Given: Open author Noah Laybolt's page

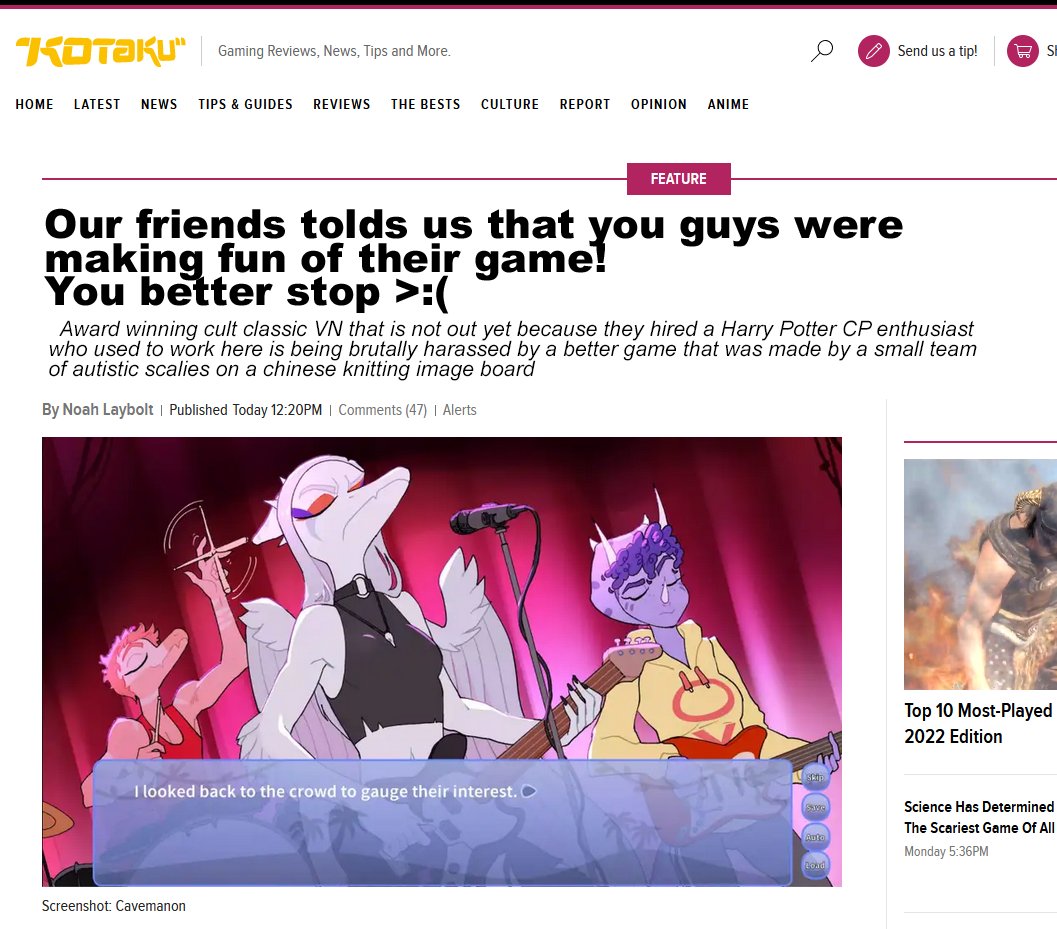Looking at the screenshot, I should (108, 410).
